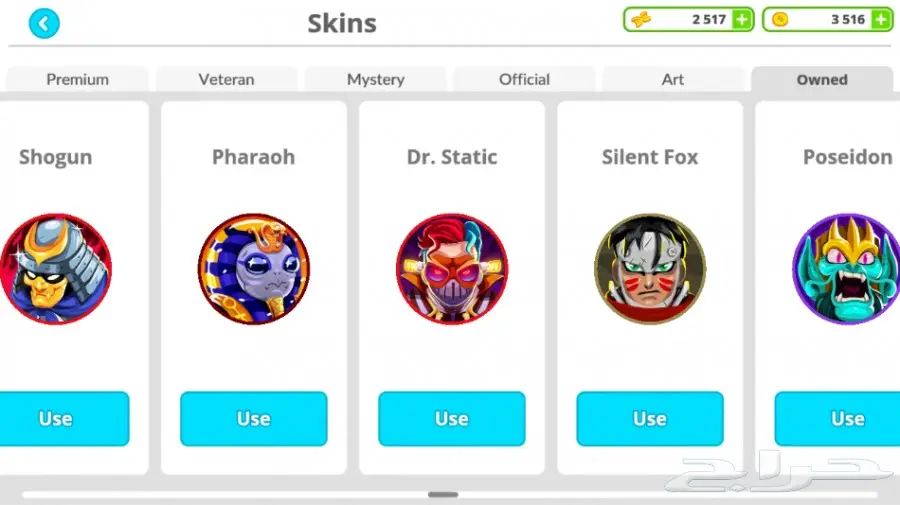Tap the Dr. Static skin avatar
Image resolution: width=900 pixels, height=505 pixels.
[x=452, y=269]
